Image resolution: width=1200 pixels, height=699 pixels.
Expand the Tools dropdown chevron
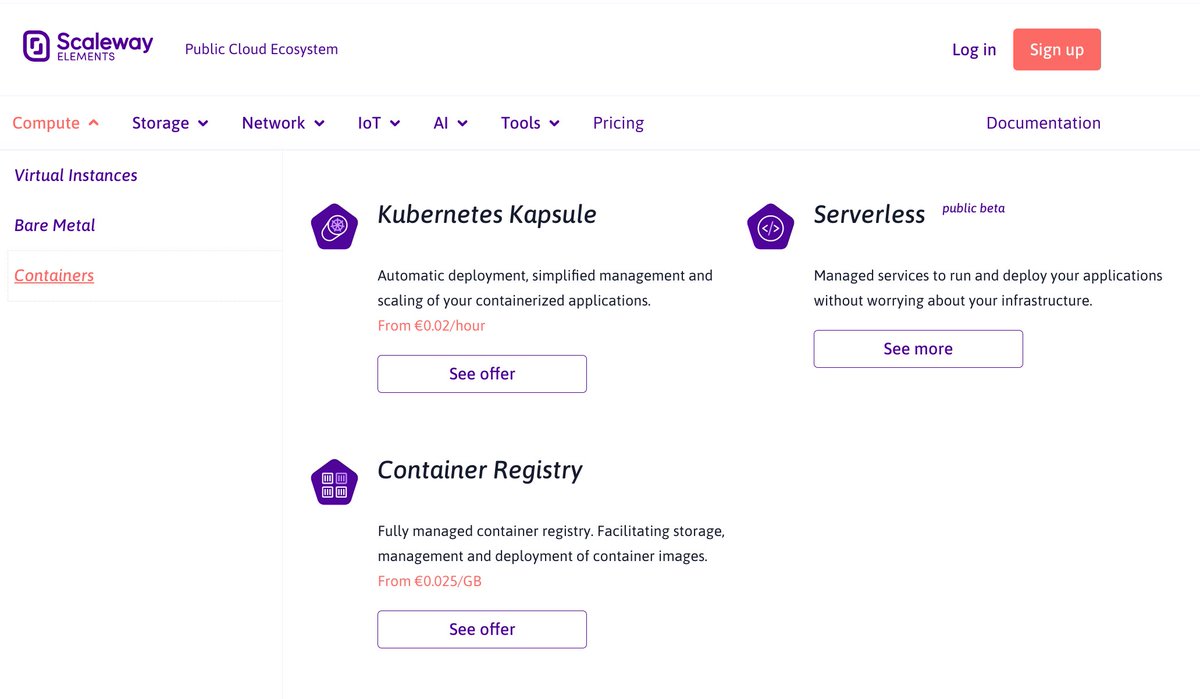pyautogui.click(x=554, y=123)
